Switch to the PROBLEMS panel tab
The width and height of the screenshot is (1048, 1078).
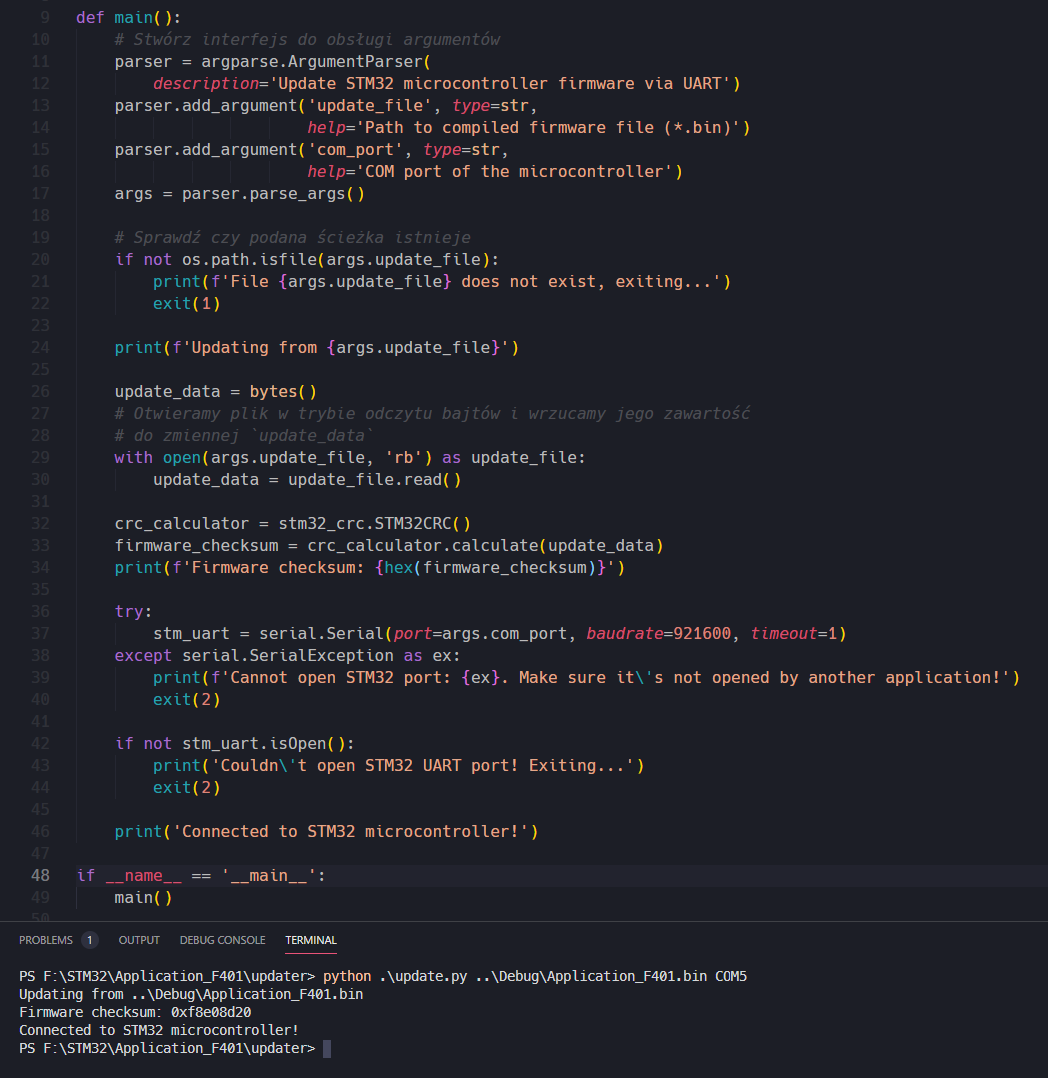[46, 940]
